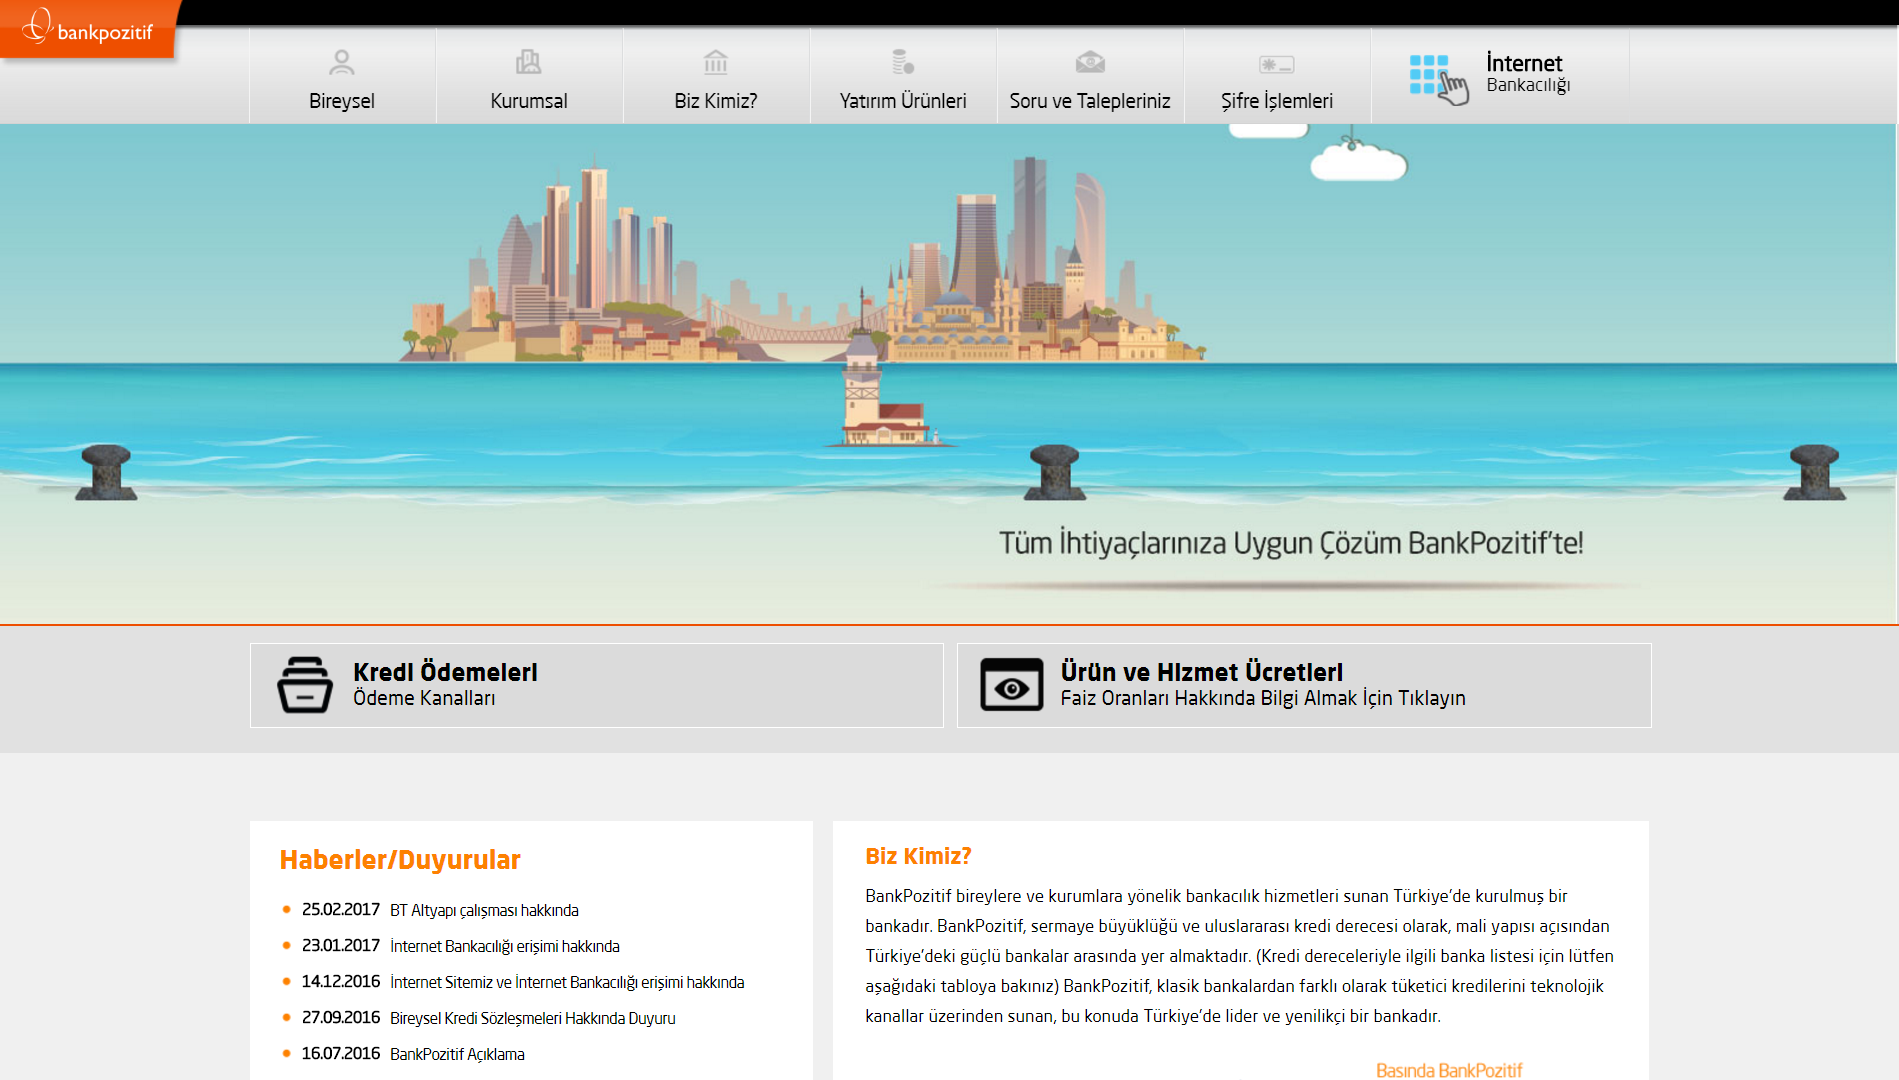
Task: Open the 23.01.2017 İnternet Bankacılığı erişimi announcement
Action: pyautogui.click(x=505, y=946)
